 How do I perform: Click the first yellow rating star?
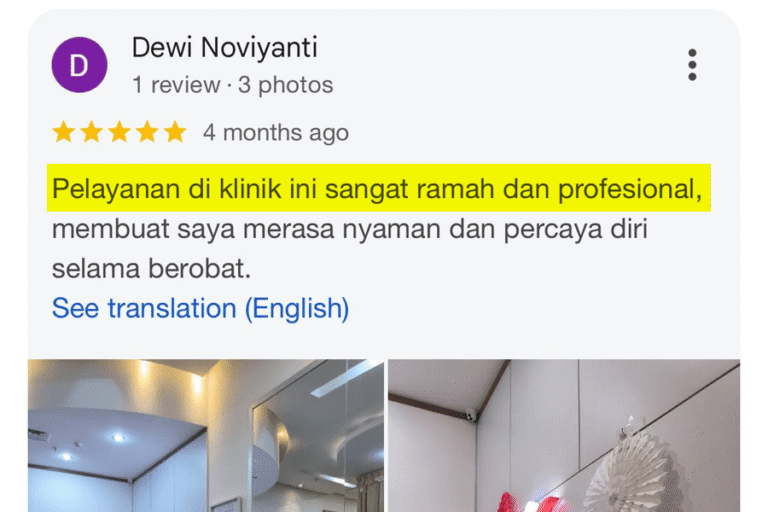(64, 132)
